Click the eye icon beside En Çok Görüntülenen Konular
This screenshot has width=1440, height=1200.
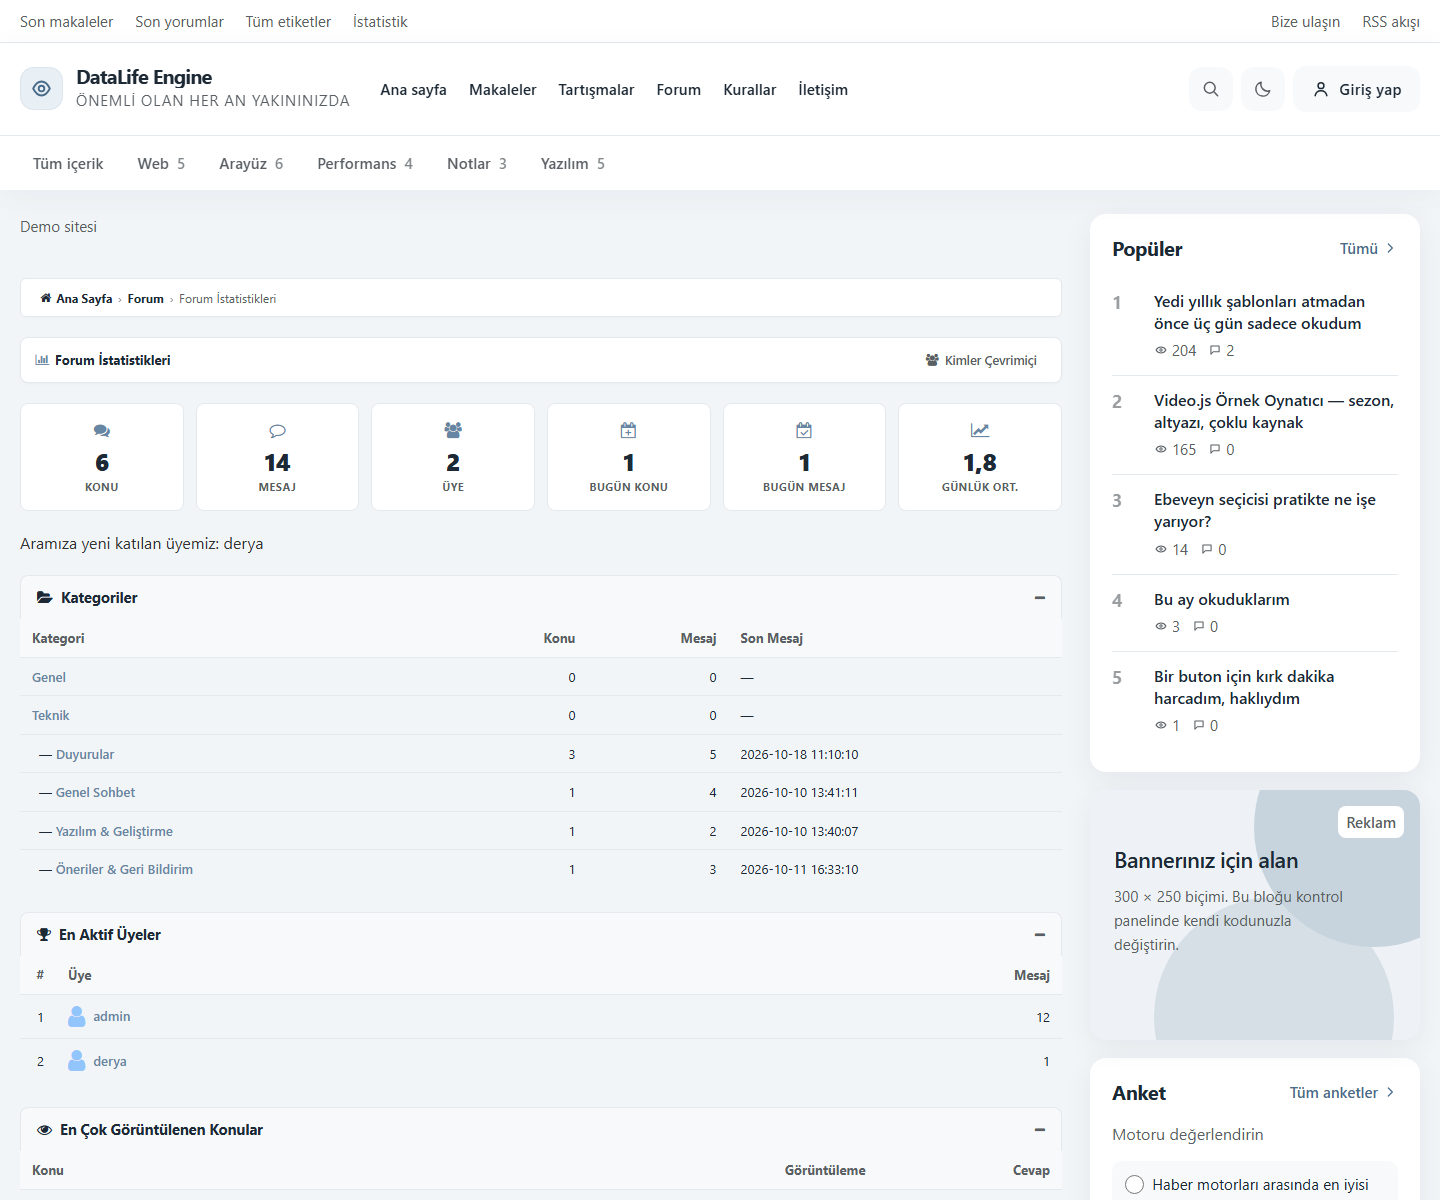coord(44,1130)
